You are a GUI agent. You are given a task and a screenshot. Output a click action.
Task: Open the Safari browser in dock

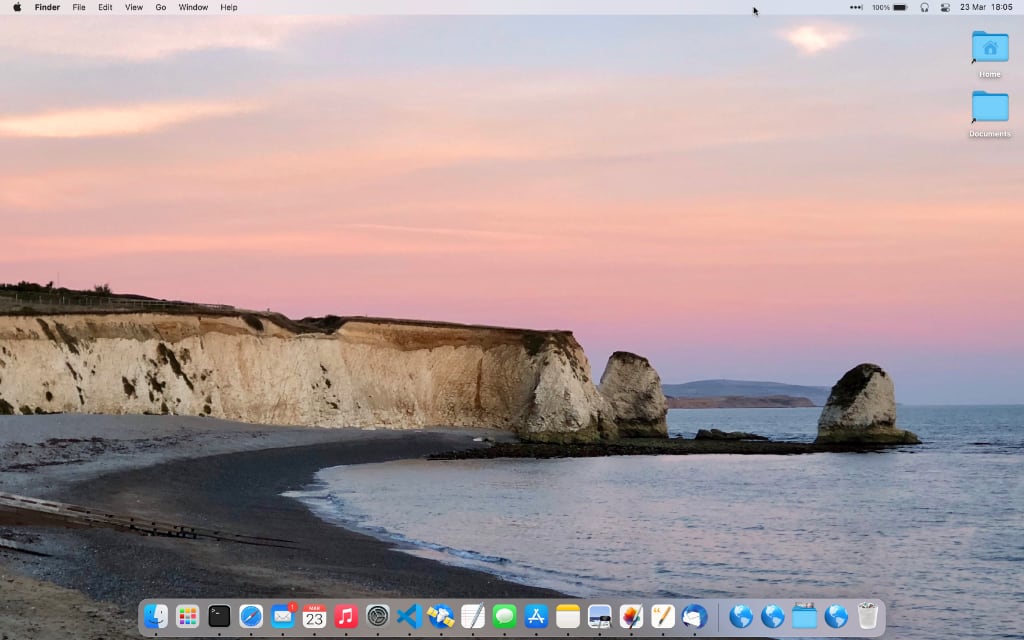251,617
